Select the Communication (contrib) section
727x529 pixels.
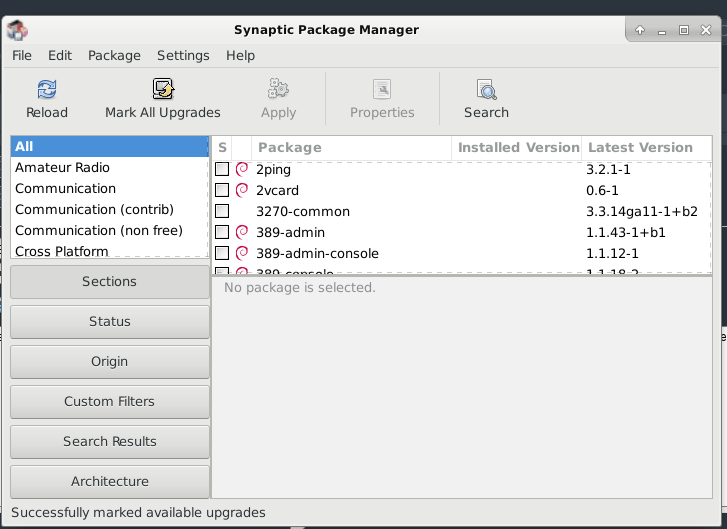(109, 210)
